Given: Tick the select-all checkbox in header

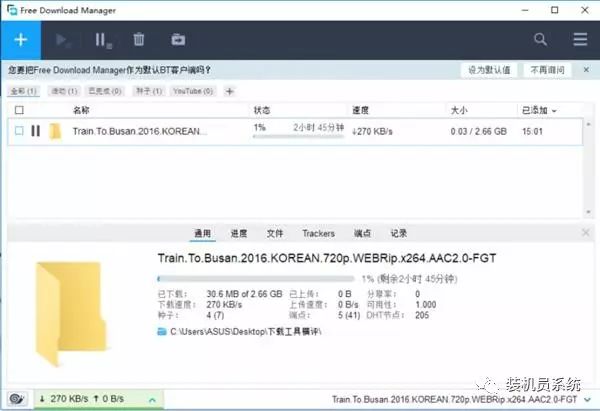Looking at the screenshot, I should tap(19, 110).
